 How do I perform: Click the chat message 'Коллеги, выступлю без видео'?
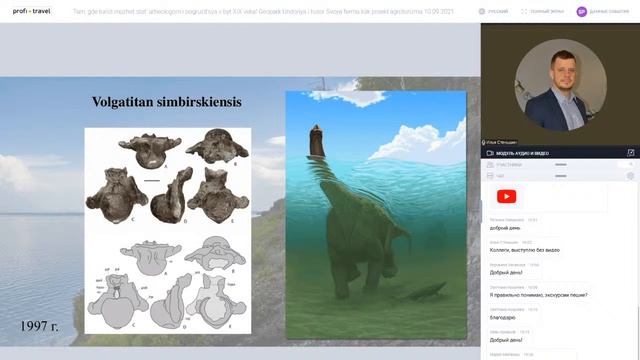(x=524, y=250)
